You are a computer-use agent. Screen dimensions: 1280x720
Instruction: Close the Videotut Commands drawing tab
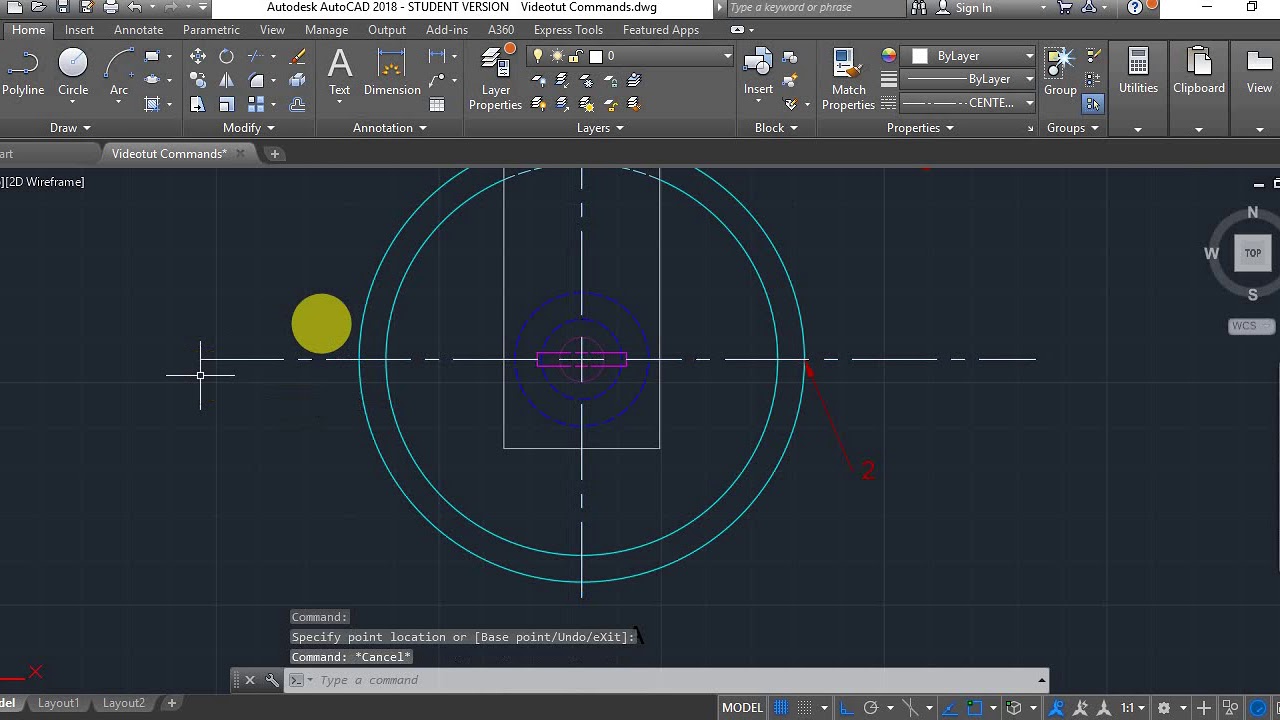coord(242,154)
